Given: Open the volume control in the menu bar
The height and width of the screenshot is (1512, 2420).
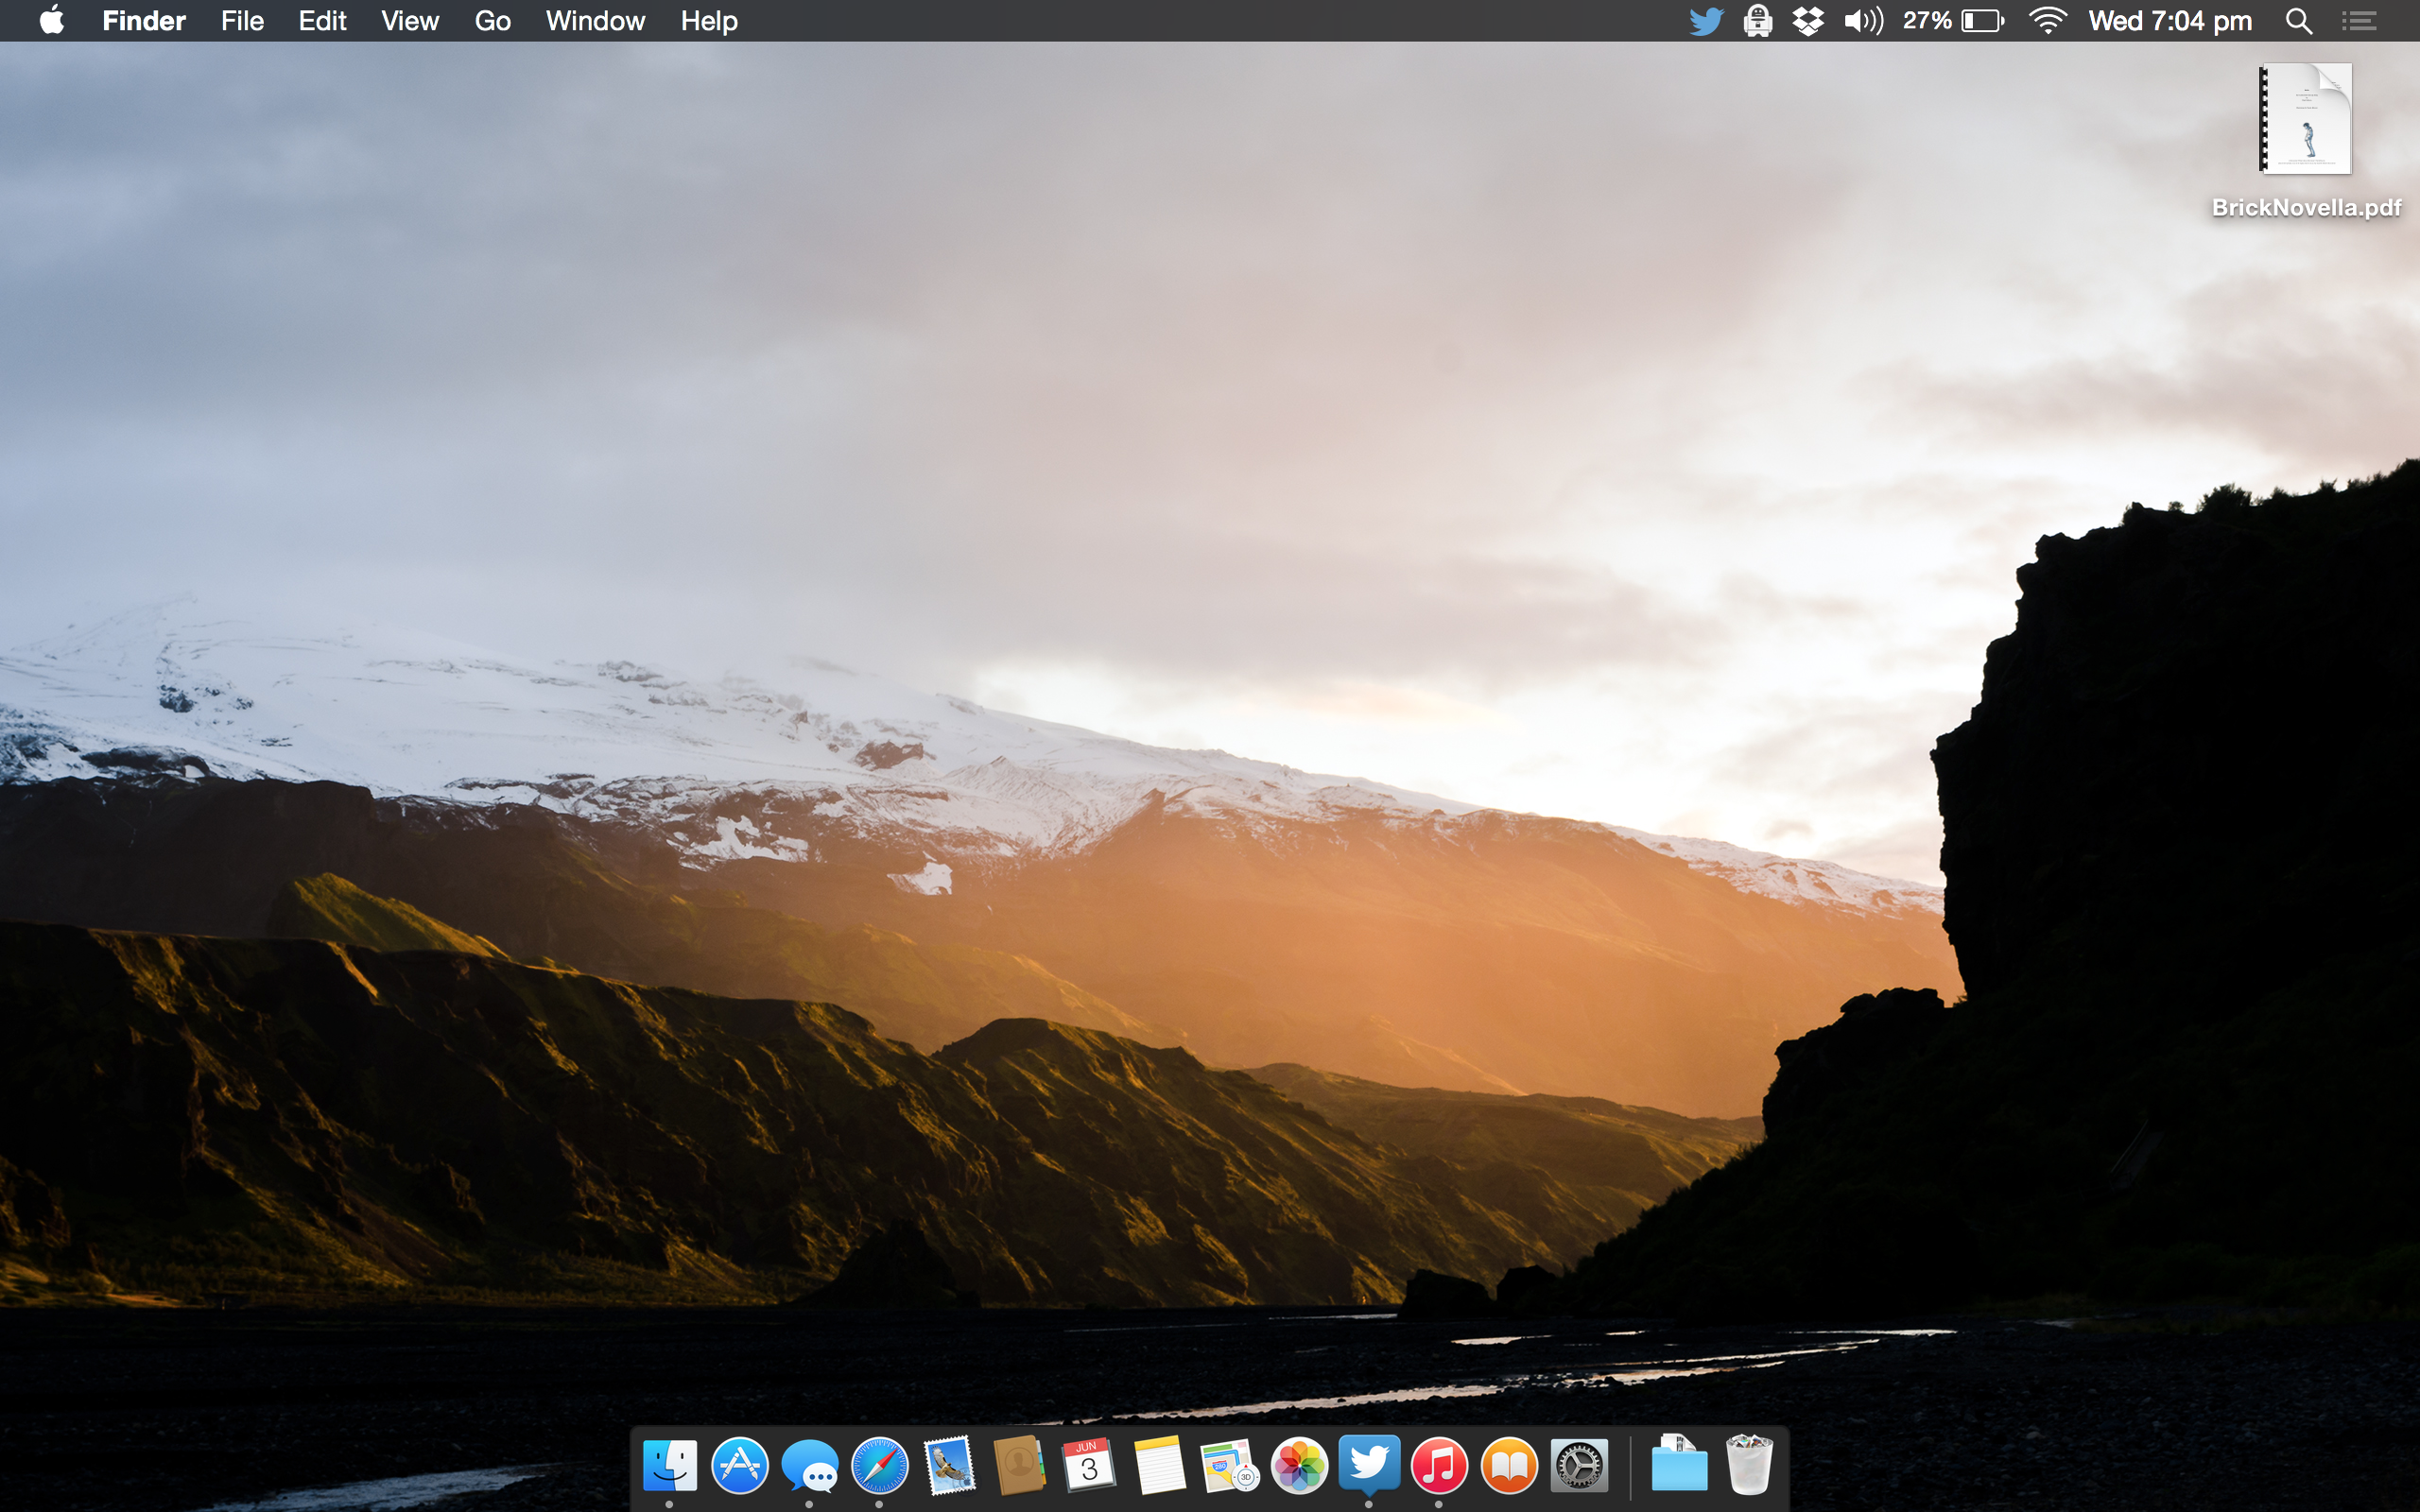Looking at the screenshot, I should coord(1864,20).
